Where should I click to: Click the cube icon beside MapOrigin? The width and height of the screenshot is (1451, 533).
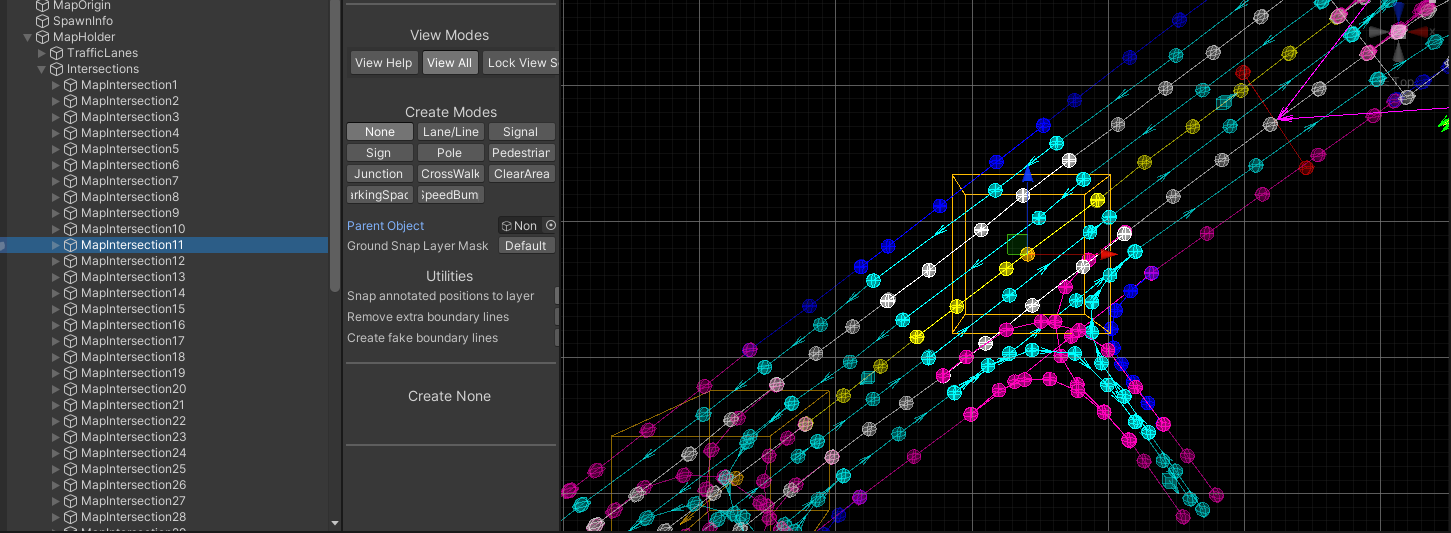[x=43, y=5]
